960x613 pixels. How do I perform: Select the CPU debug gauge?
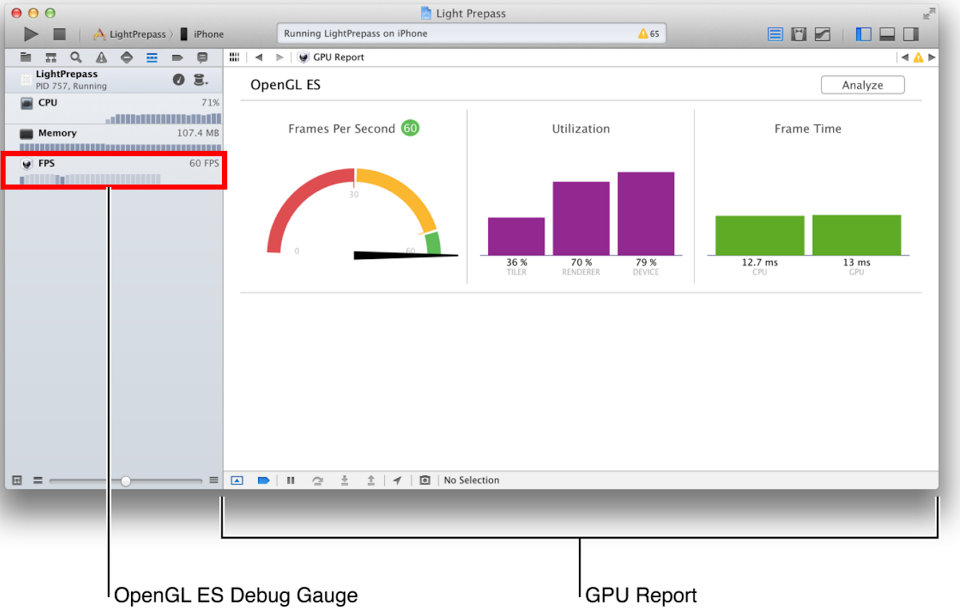click(x=114, y=109)
